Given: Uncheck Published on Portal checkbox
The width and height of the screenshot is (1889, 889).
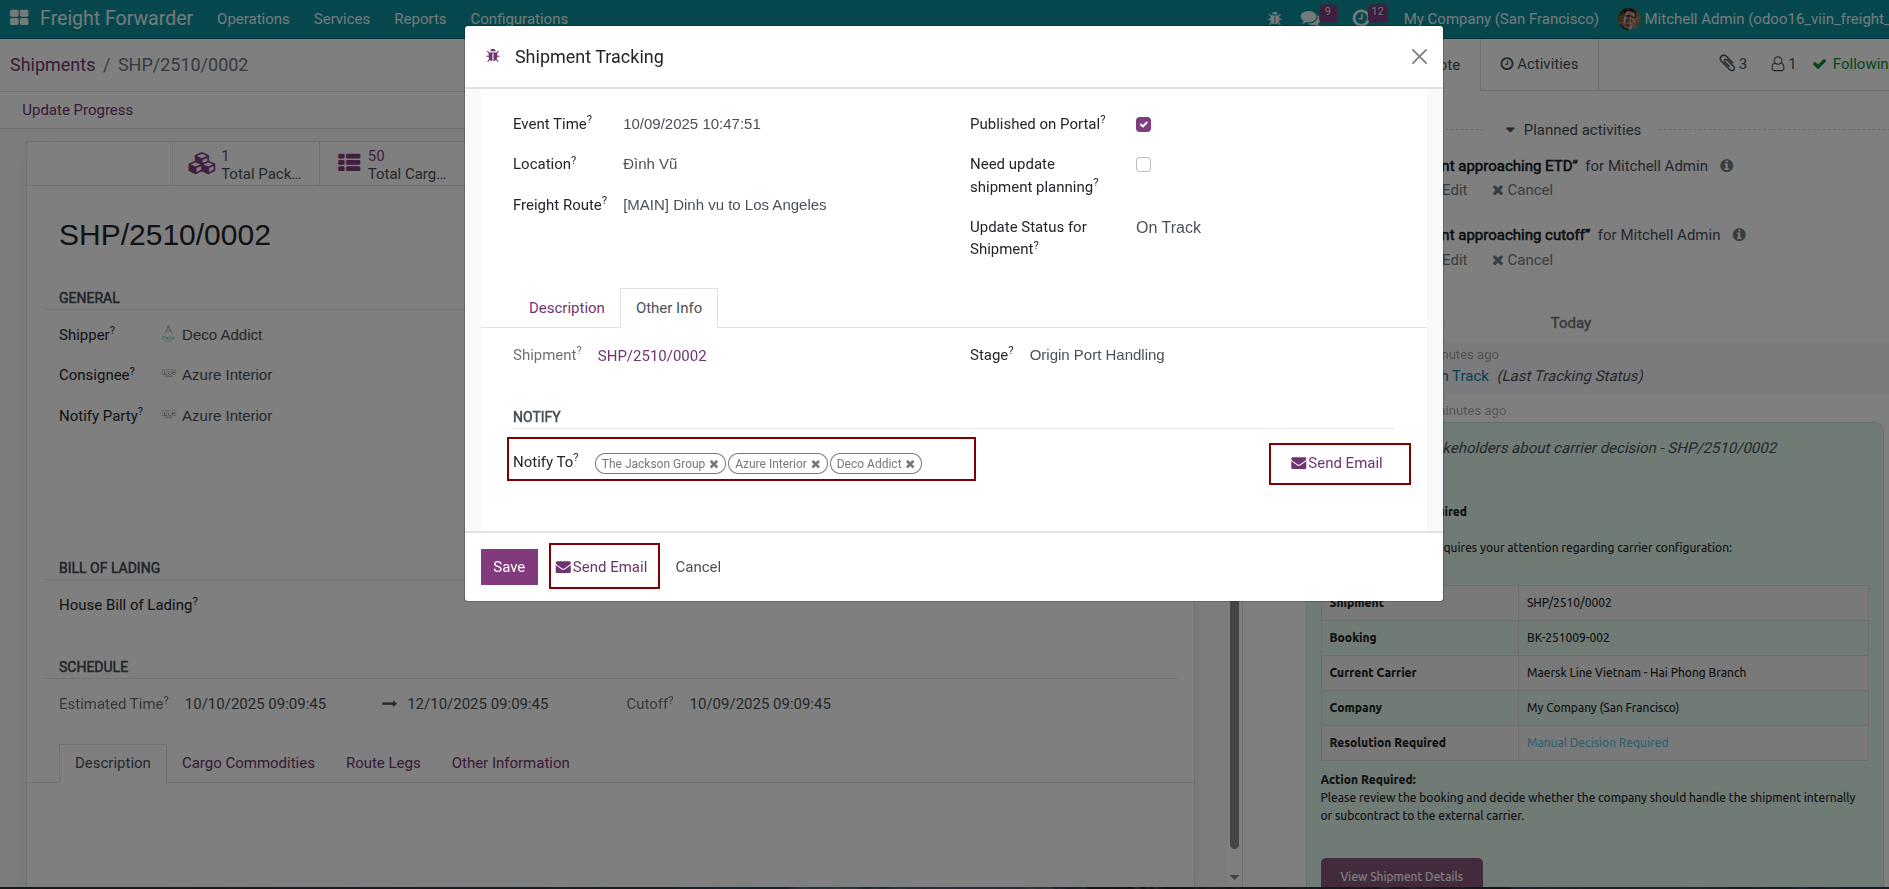Looking at the screenshot, I should pyautogui.click(x=1143, y=125).
